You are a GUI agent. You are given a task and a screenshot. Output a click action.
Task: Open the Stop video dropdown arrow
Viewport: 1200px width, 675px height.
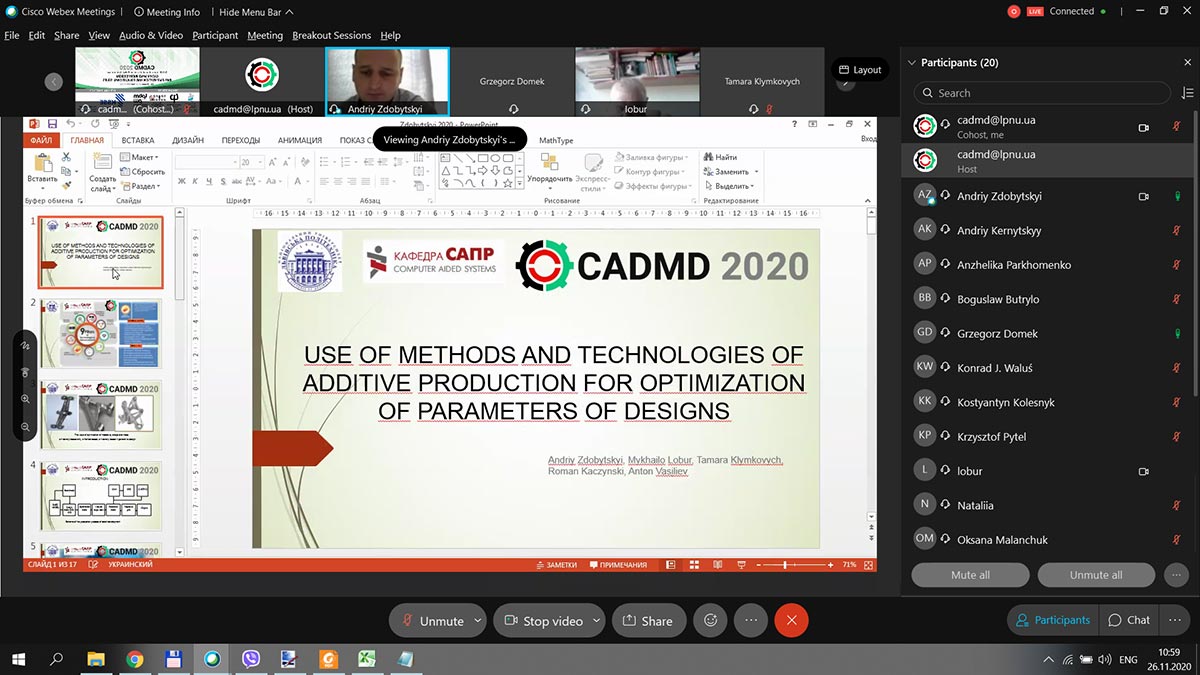point(595,620)
